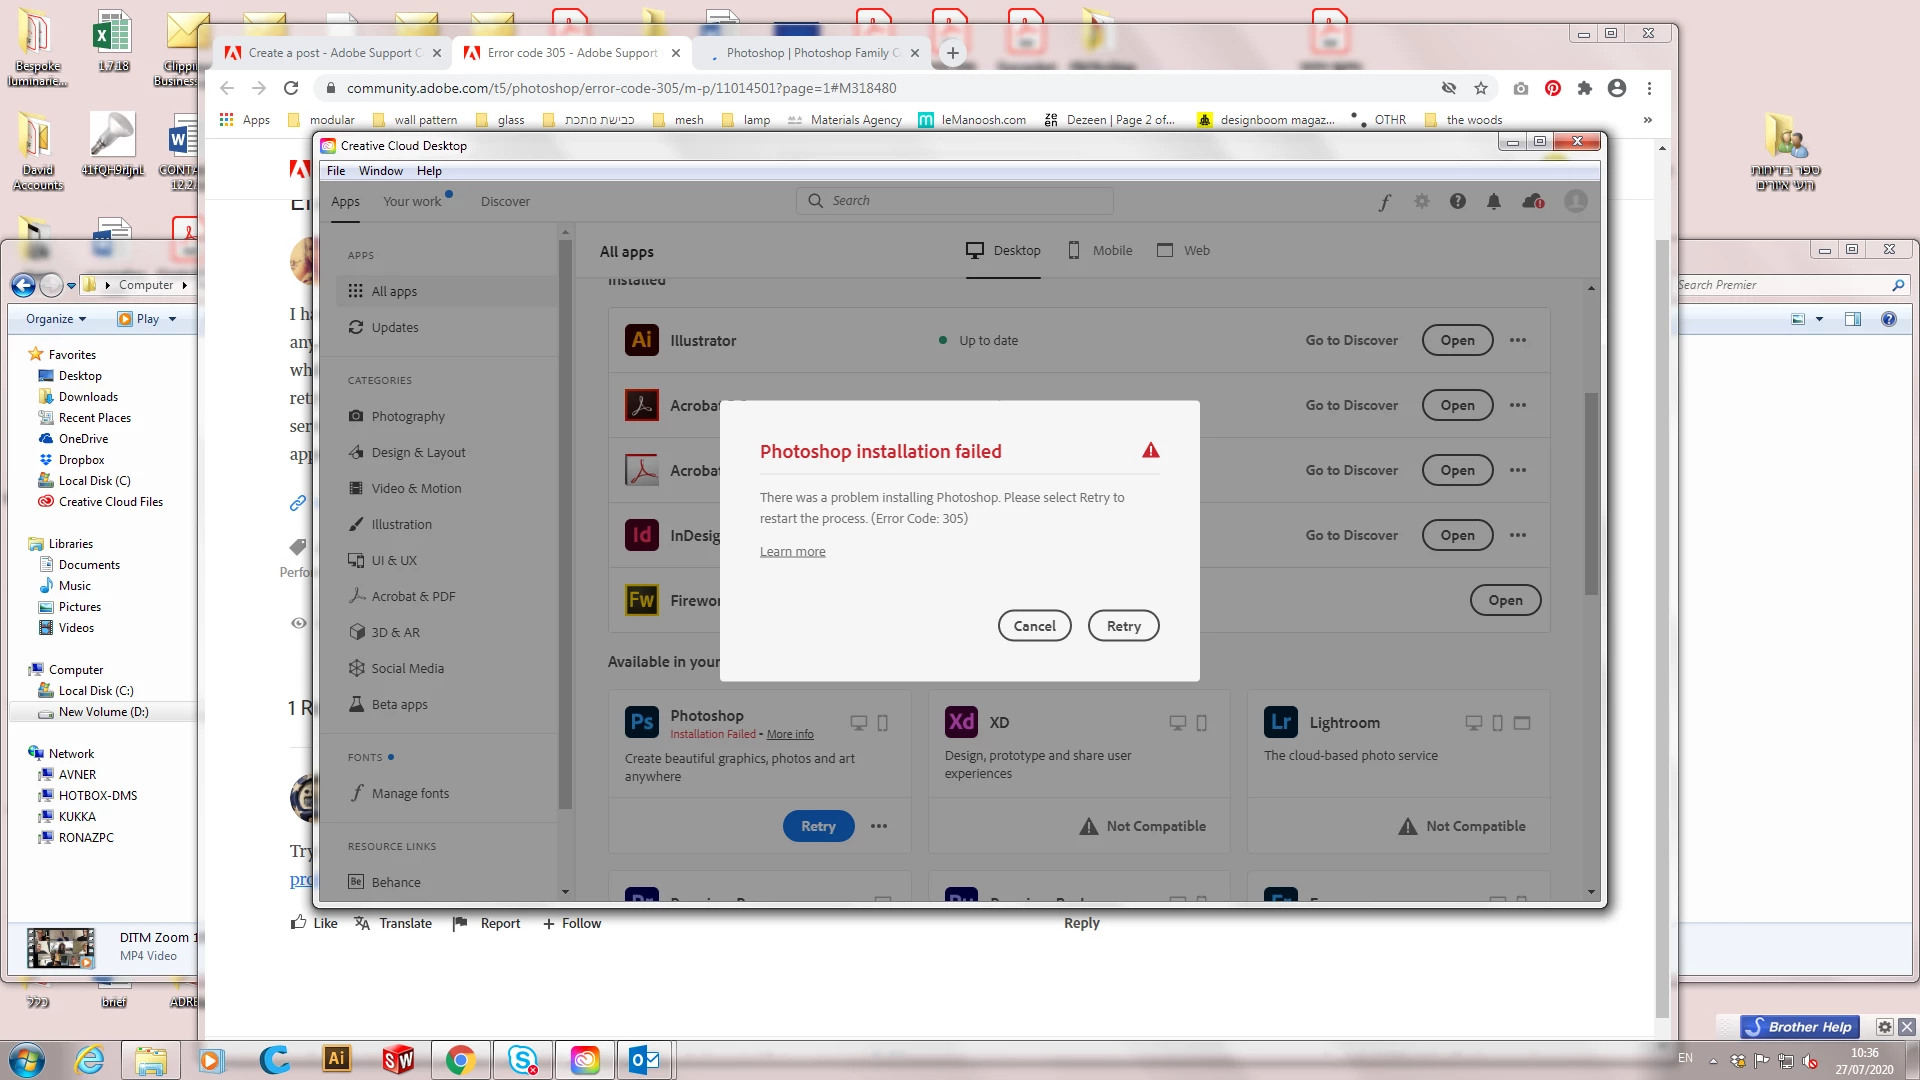
Task: Open Creative Cloud settings gear icon
Action: click(1421, 202)
